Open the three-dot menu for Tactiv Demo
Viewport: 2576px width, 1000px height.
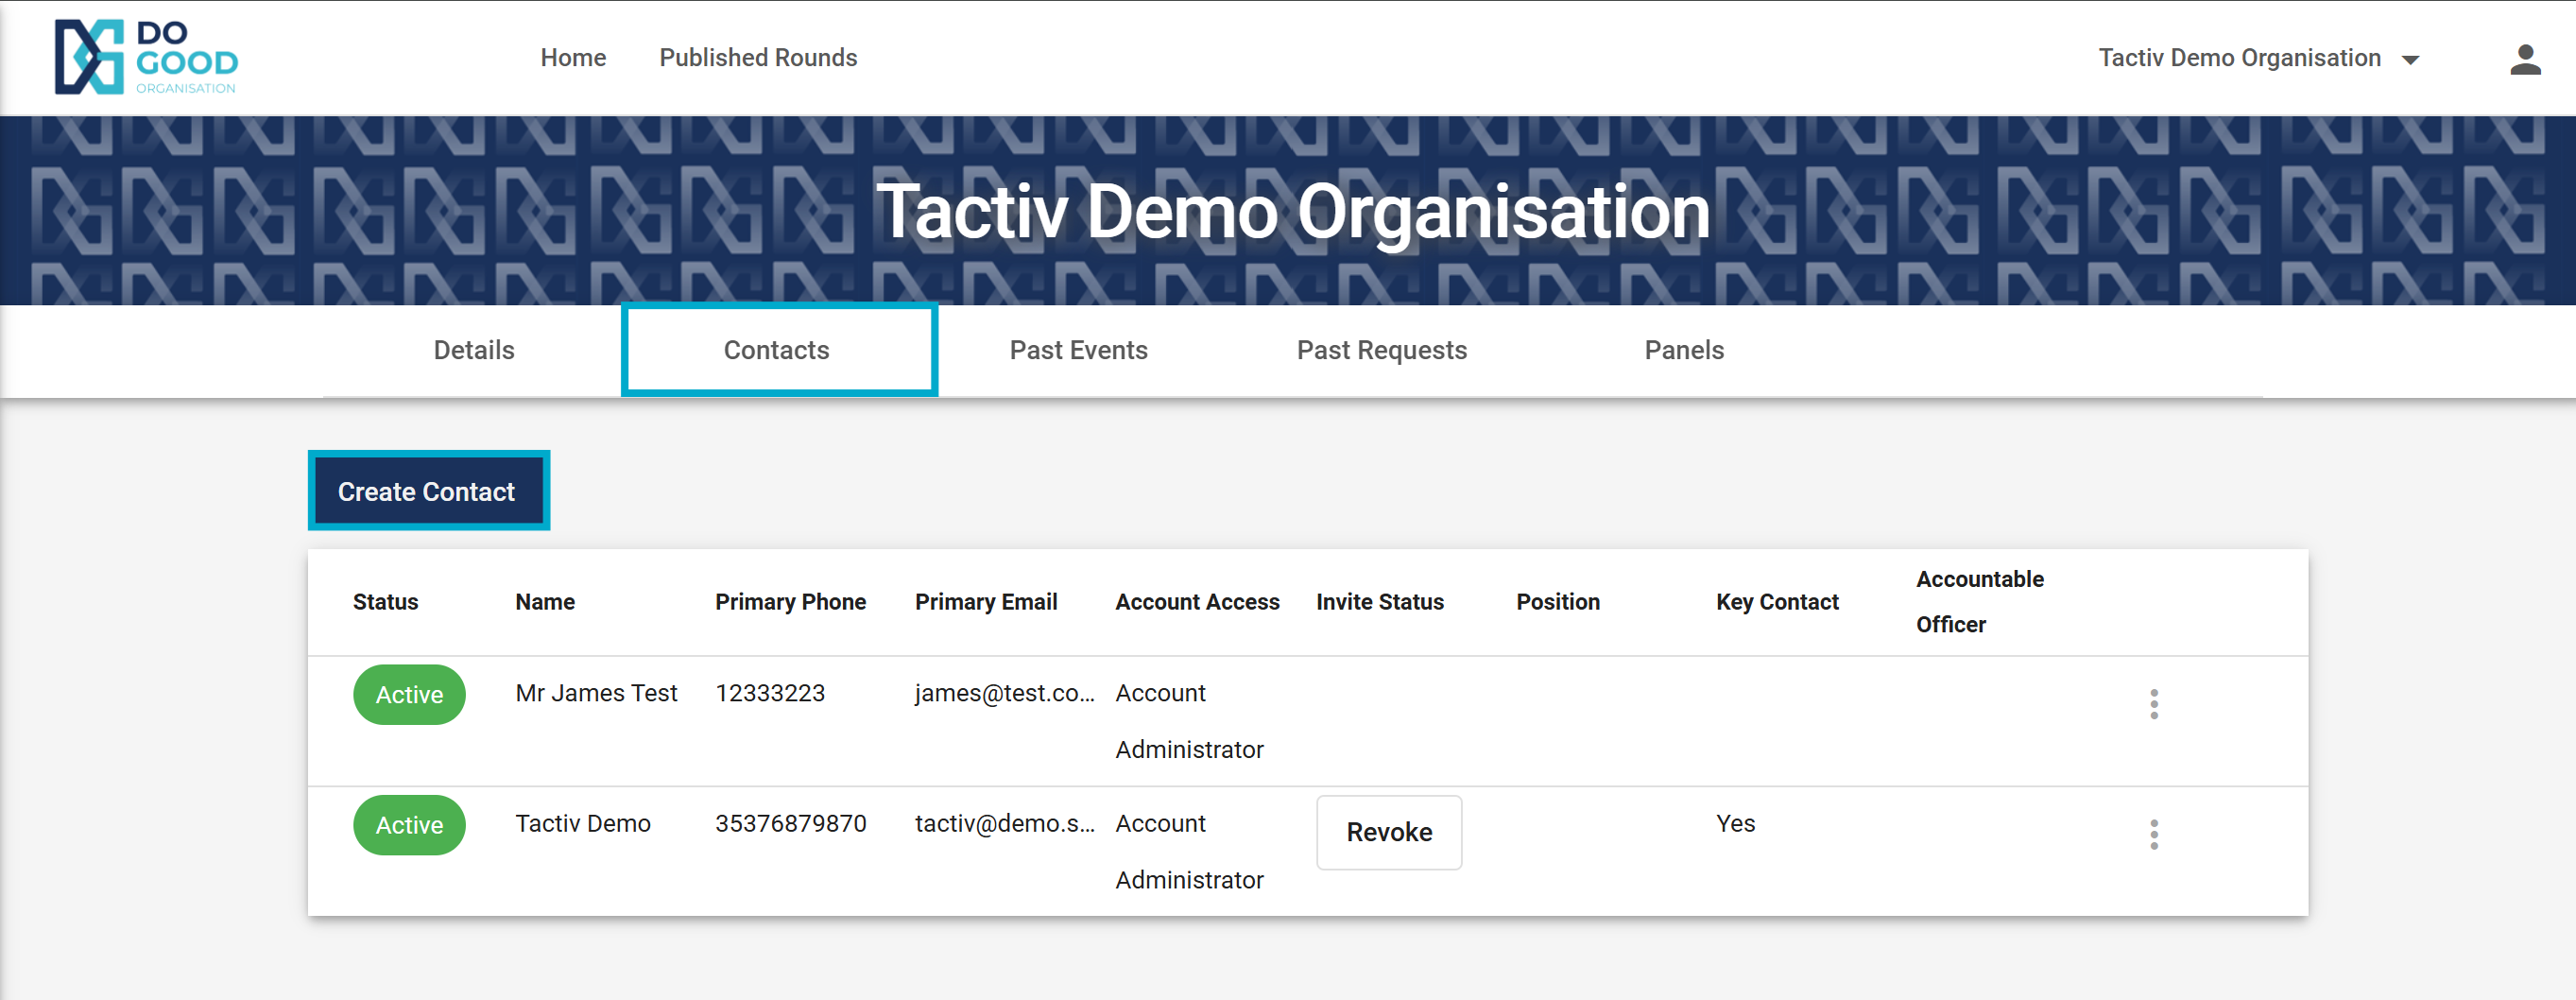2153,834
